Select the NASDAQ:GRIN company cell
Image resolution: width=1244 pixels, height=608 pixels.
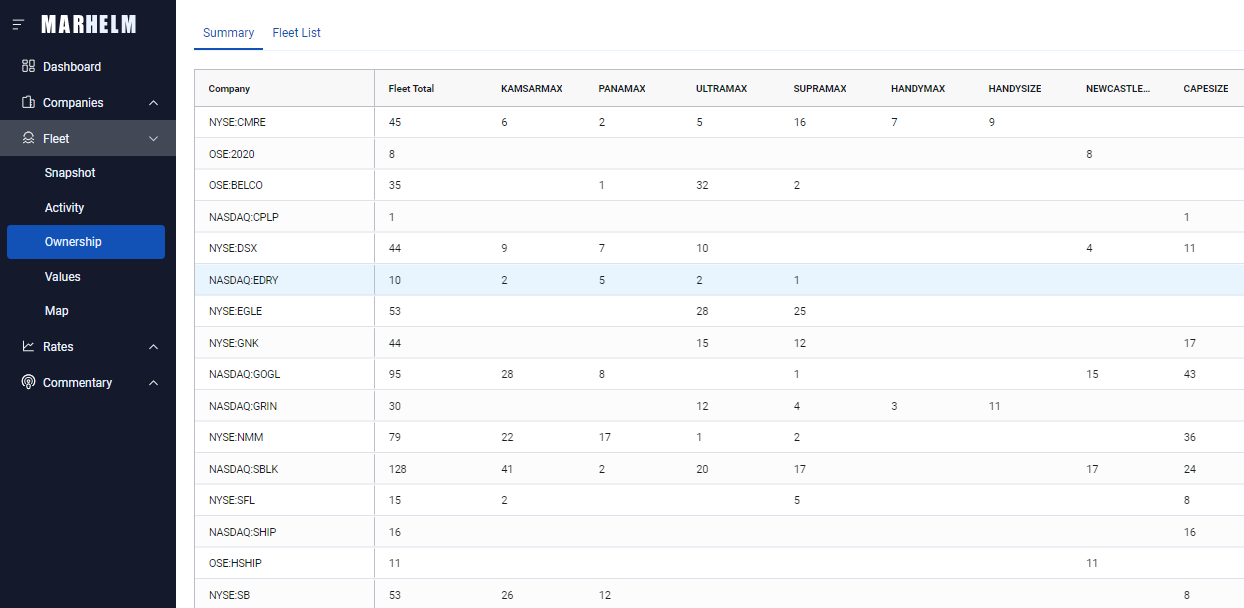point(284,406)
